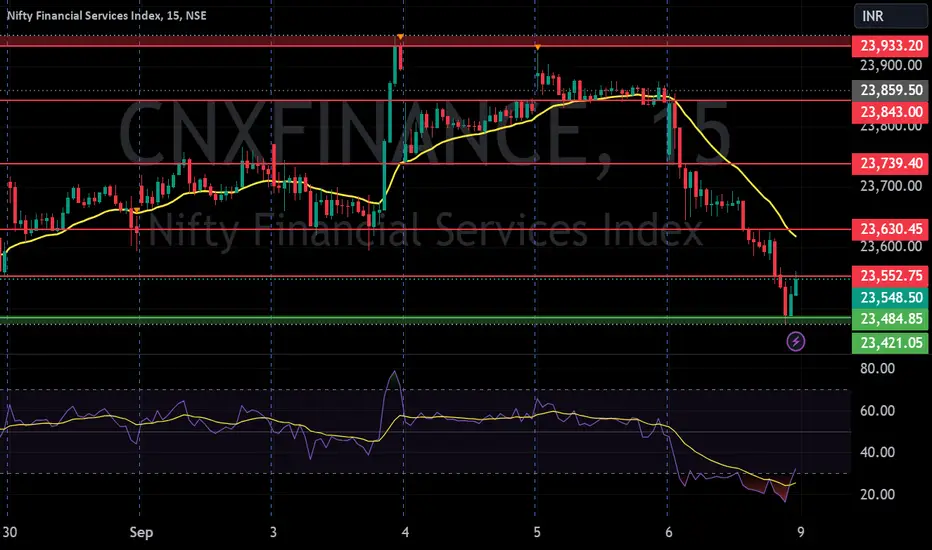The image size is (932, 550).
Task: Click the orange marker near the Sep 1 candle
Action: click(137, 210)
